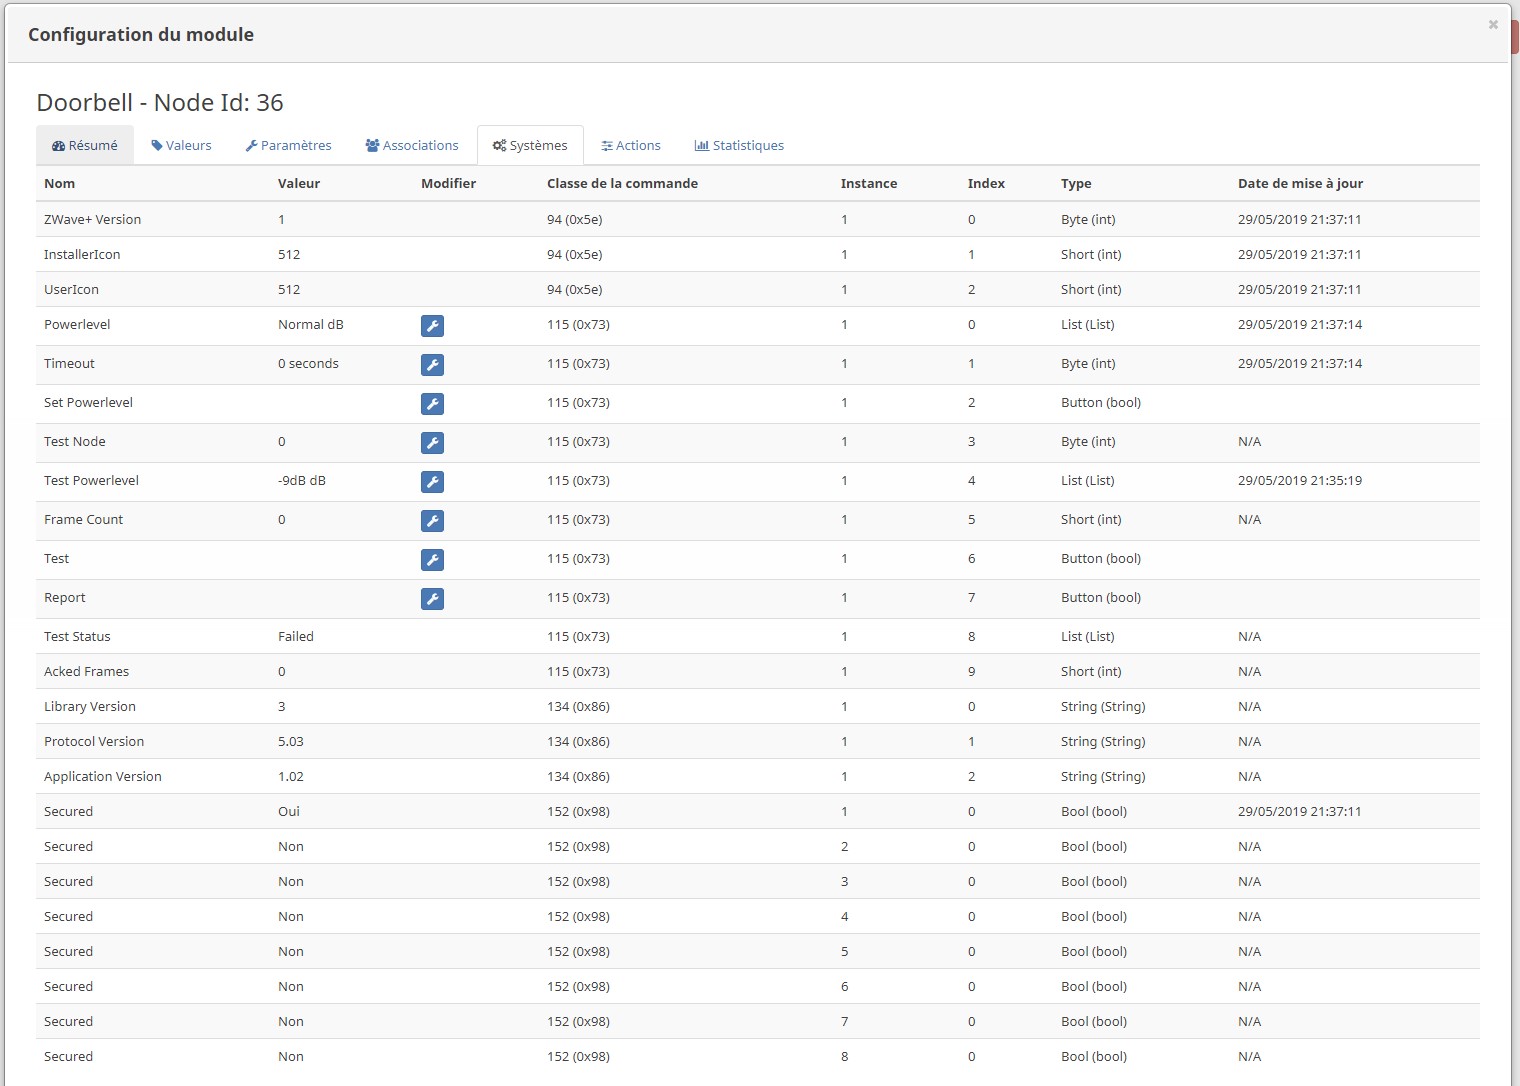1520x1086 pixels.
Task: Click the -9dB dB value
Action: pyautogui.click(x=302, y=480)
